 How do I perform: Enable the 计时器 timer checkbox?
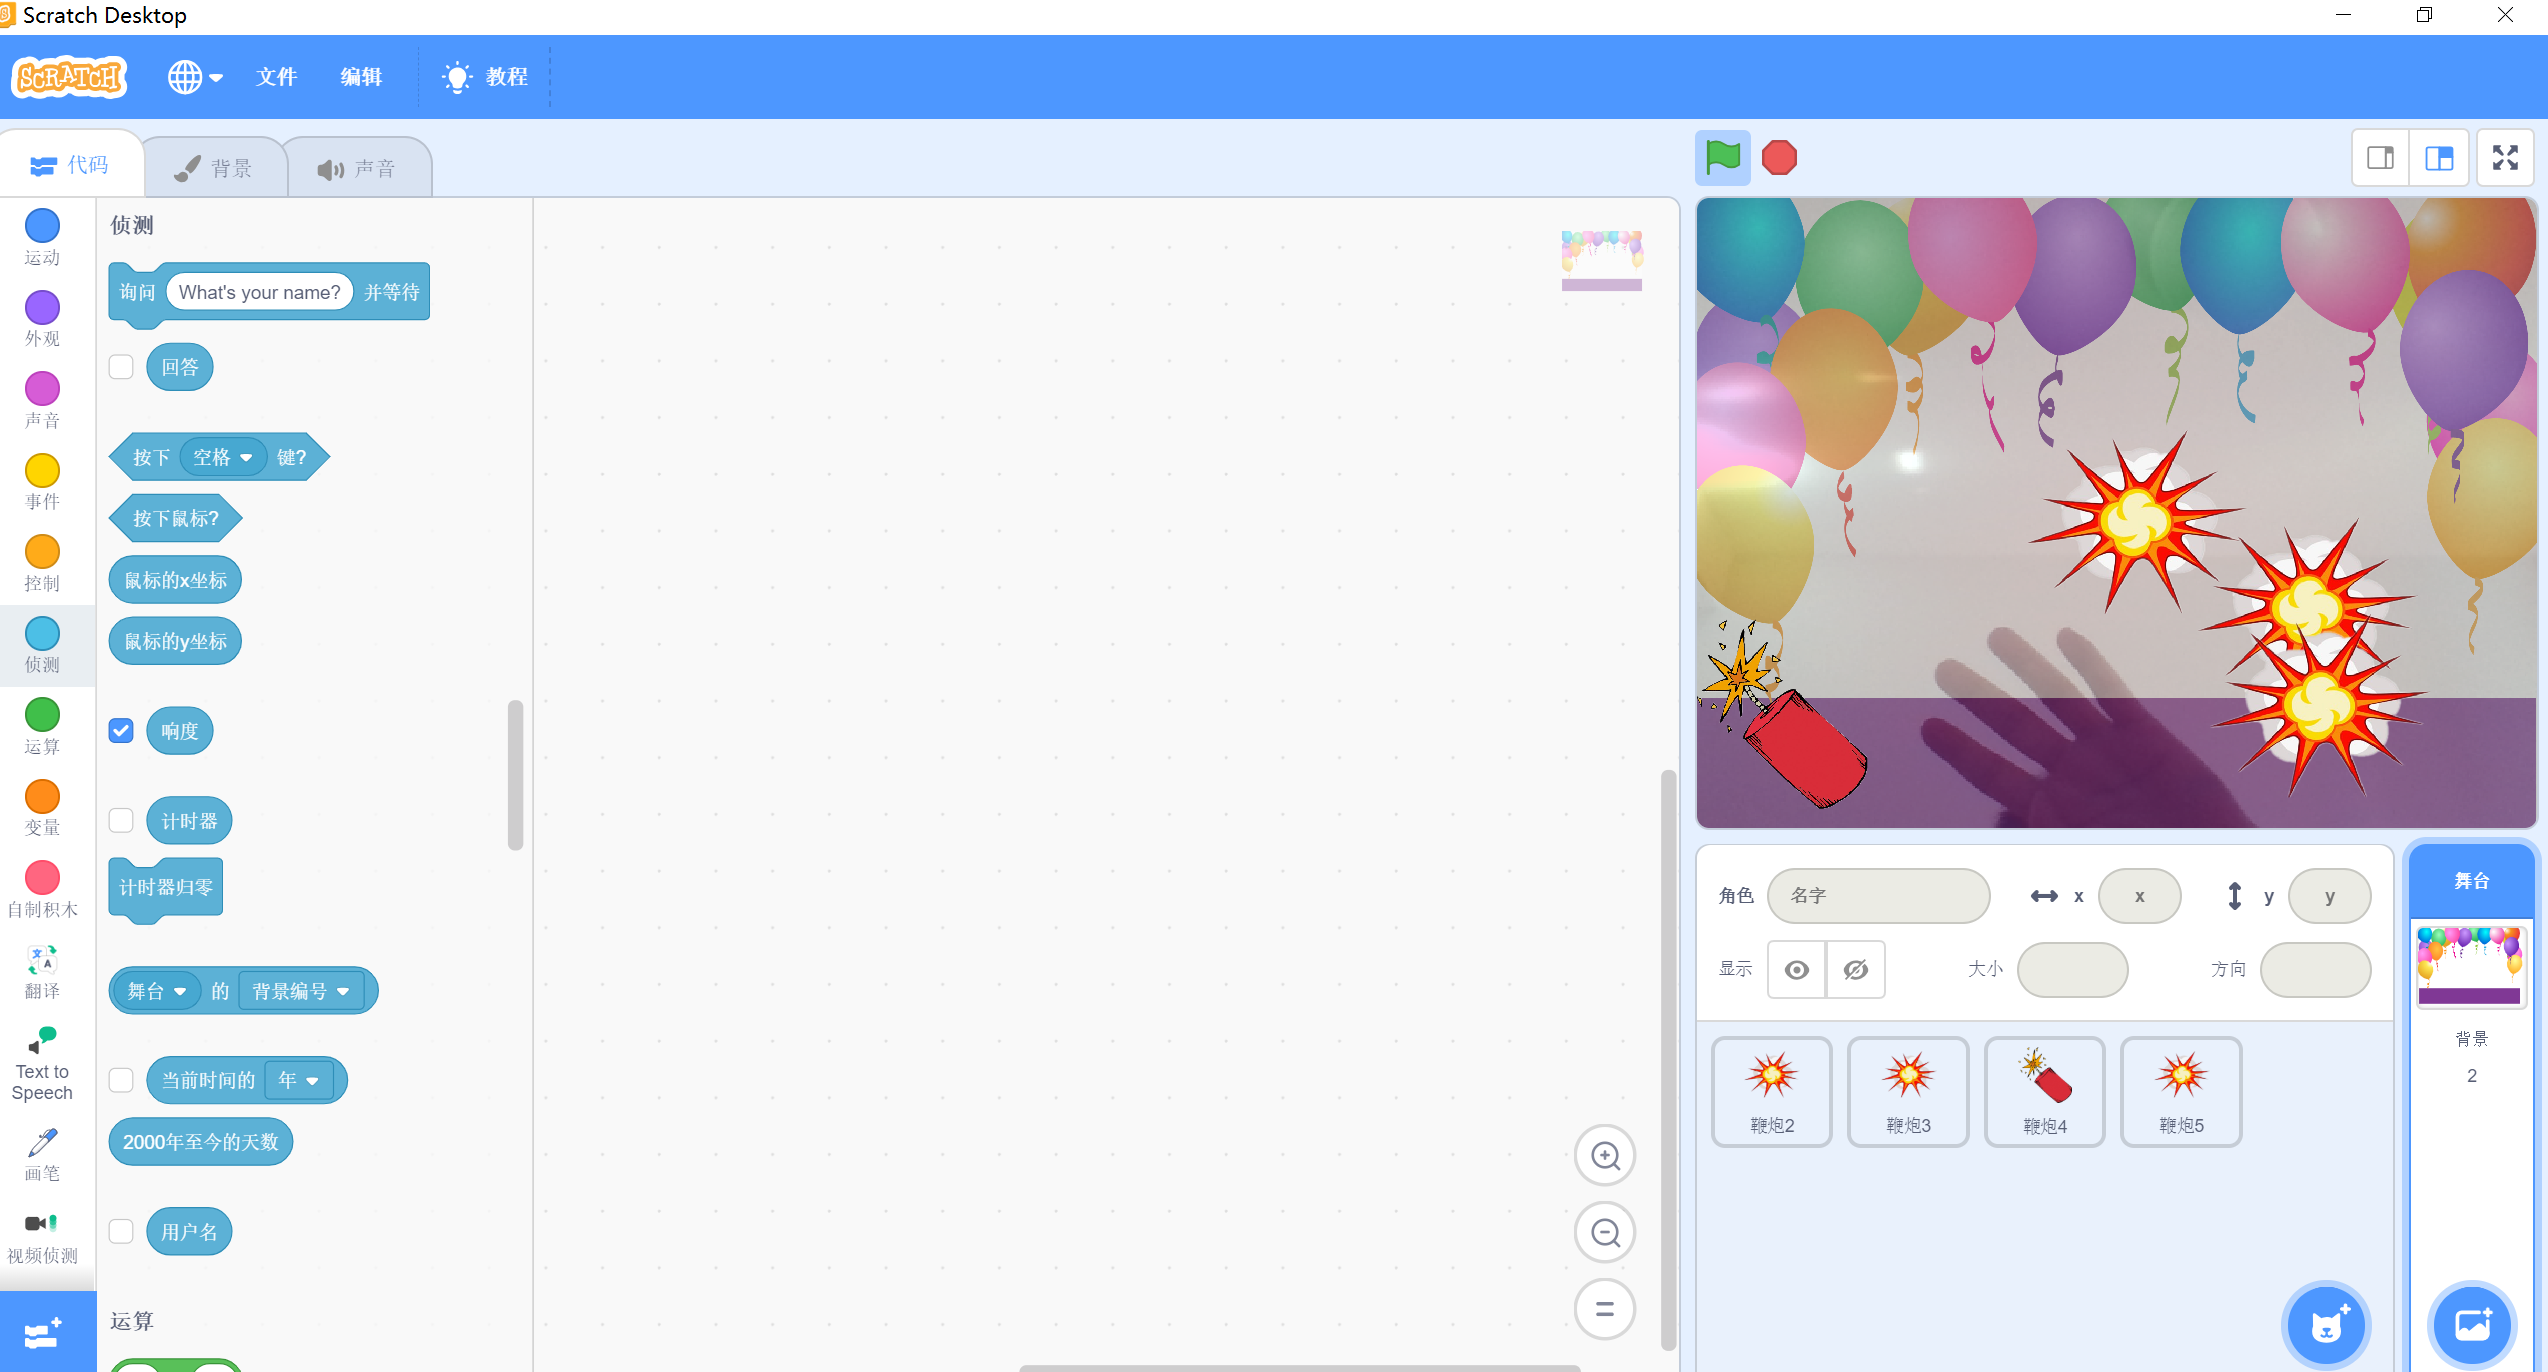tap(121, 821)
